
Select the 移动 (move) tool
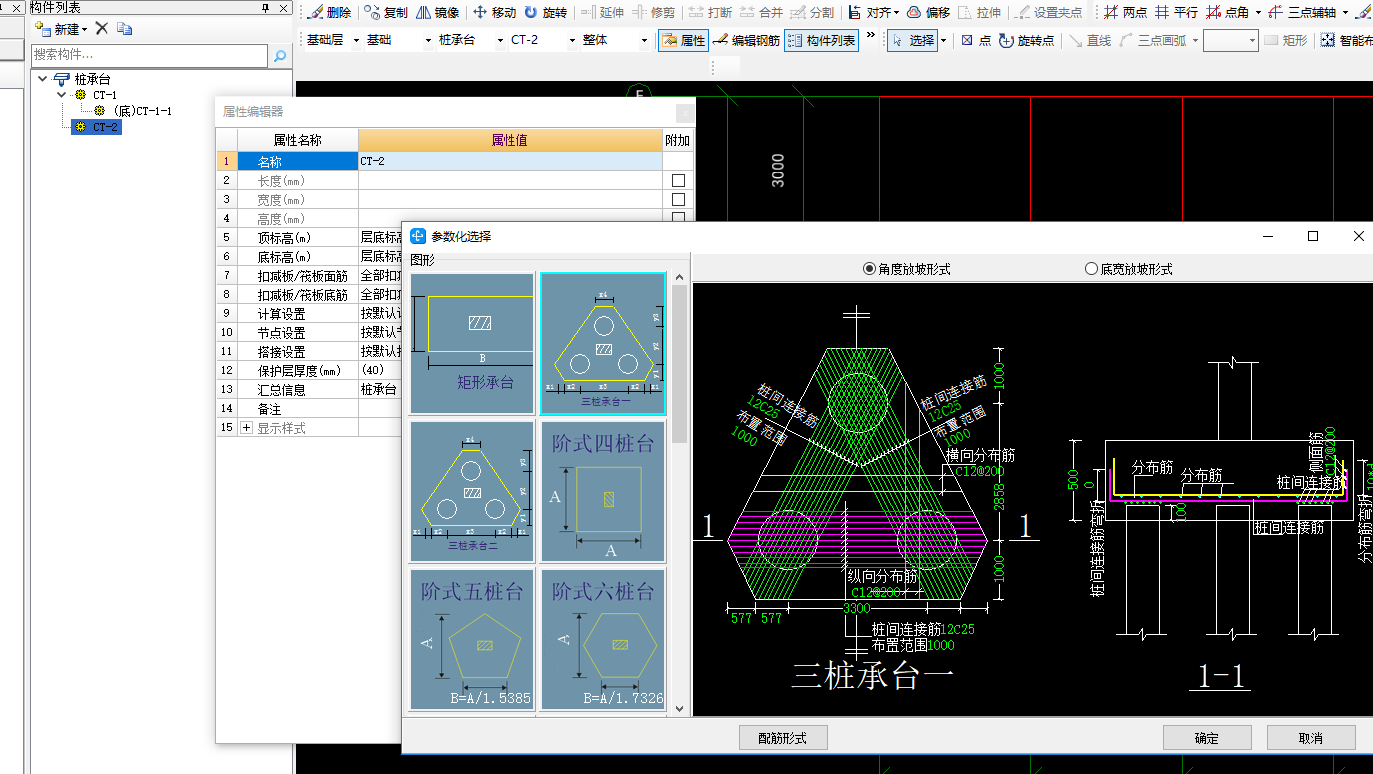(x=494, y=13)
